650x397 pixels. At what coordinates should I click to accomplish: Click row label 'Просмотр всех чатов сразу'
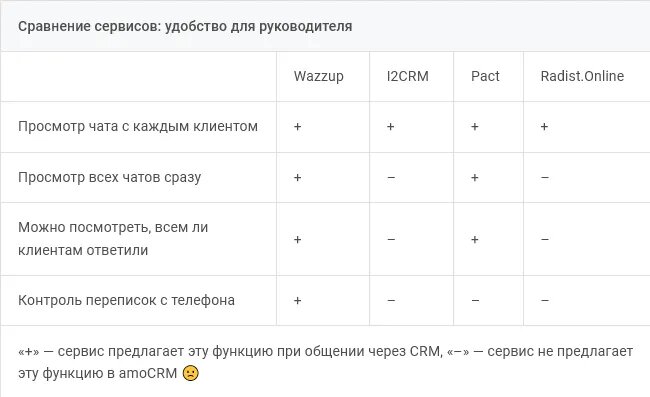point(109,177)
